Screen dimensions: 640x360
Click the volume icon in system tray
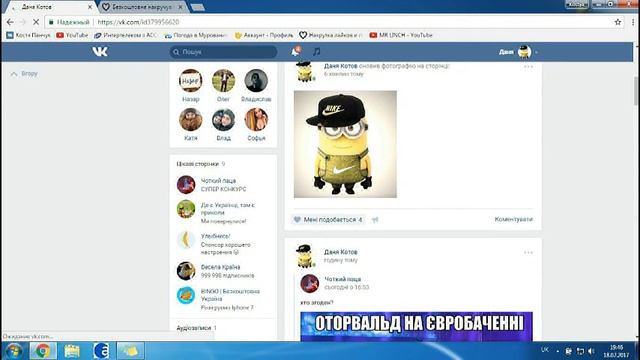click(x=591, y=351)
